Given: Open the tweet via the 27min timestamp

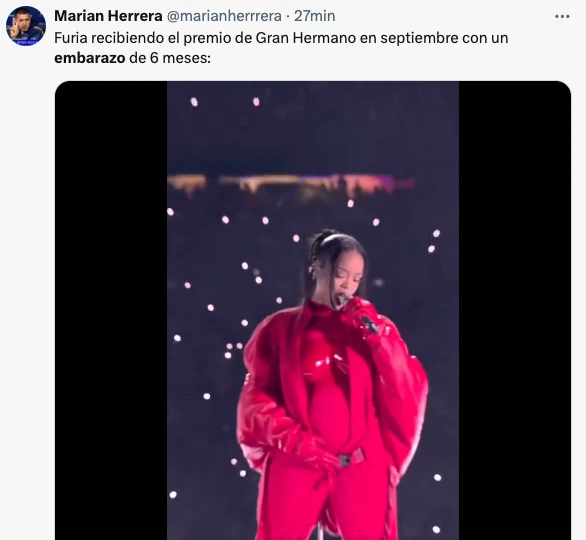Looking at the screenshot, I should click(x=314, y=16).
